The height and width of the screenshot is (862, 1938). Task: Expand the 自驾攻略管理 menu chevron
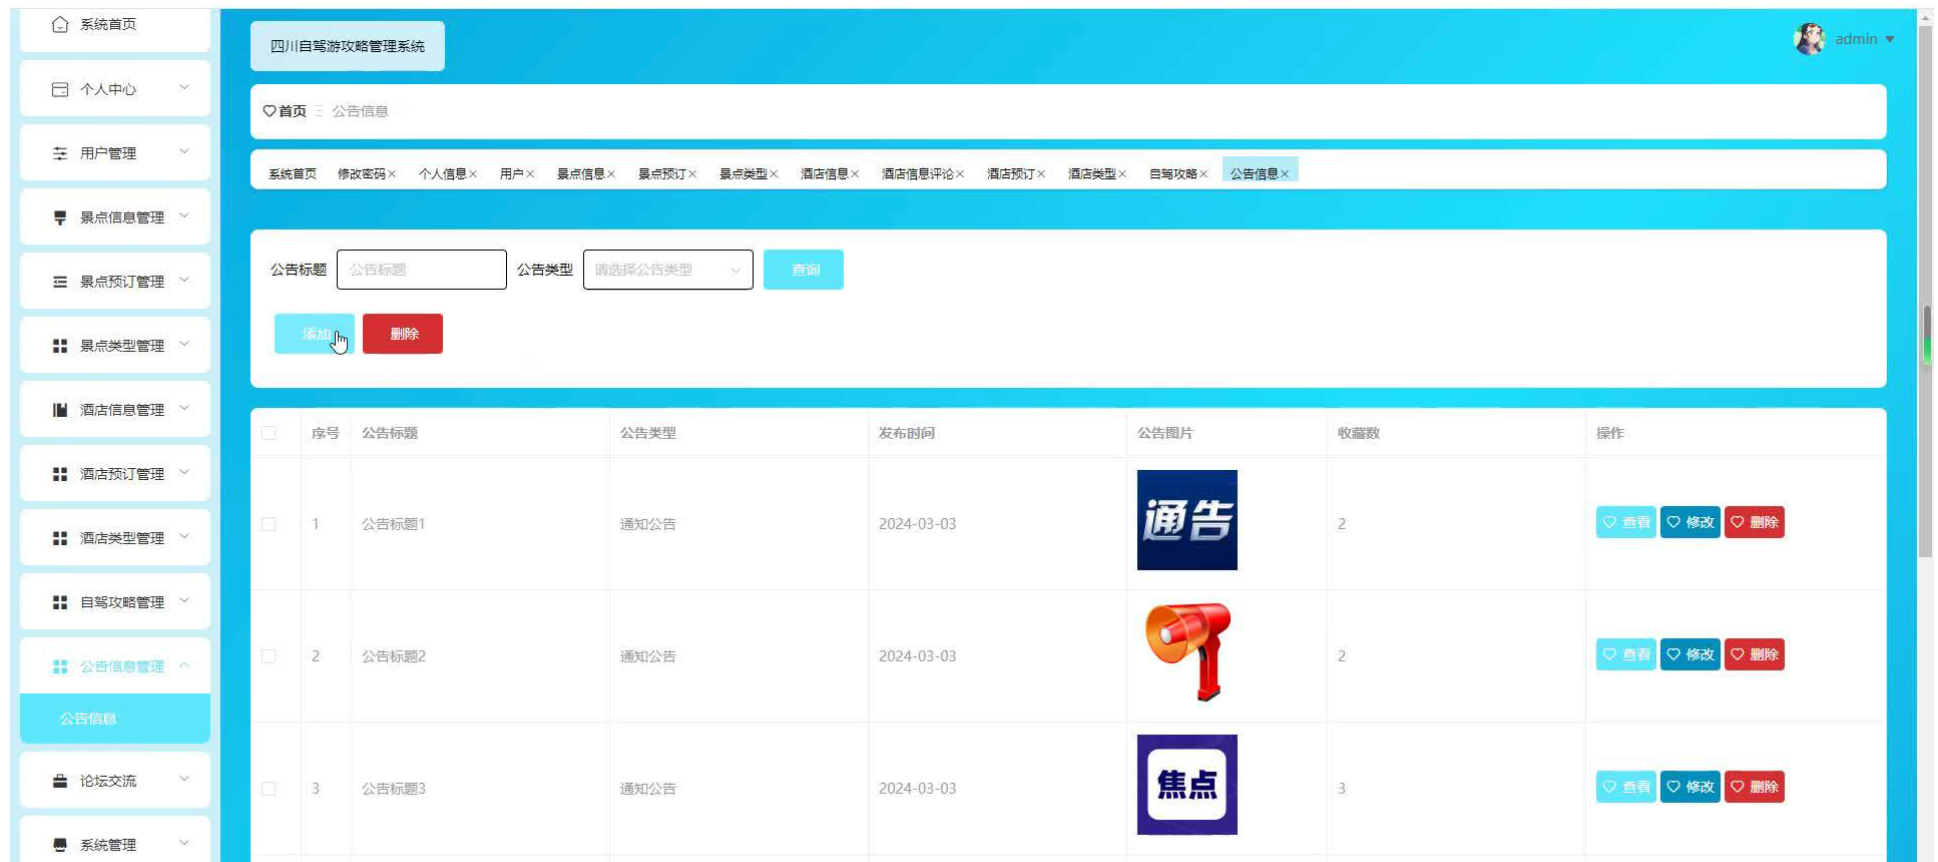pos(184,601)
